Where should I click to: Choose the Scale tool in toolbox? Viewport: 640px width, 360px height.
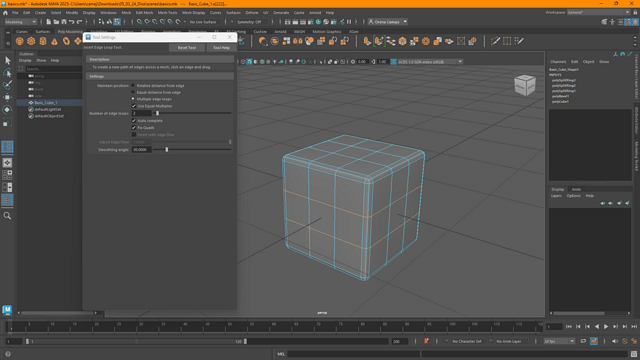pyautogui.click(x=7, y=122)
